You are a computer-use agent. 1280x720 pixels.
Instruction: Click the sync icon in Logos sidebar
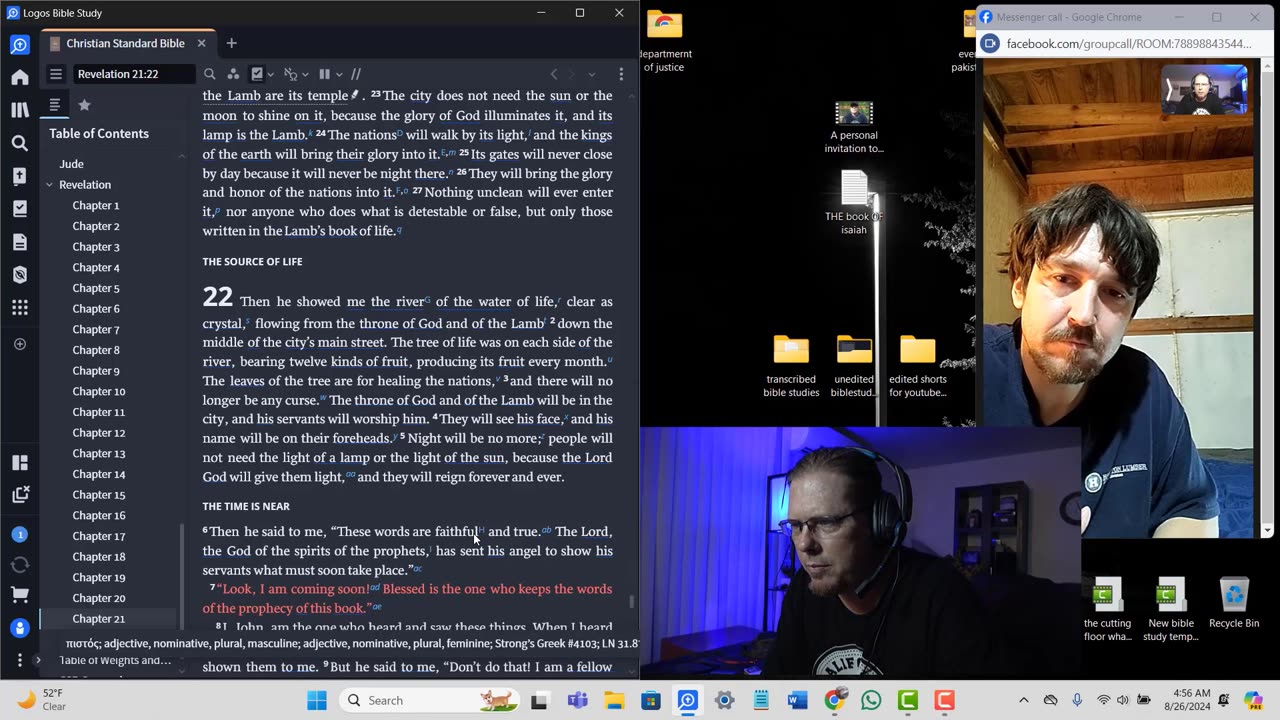(20, 565)
